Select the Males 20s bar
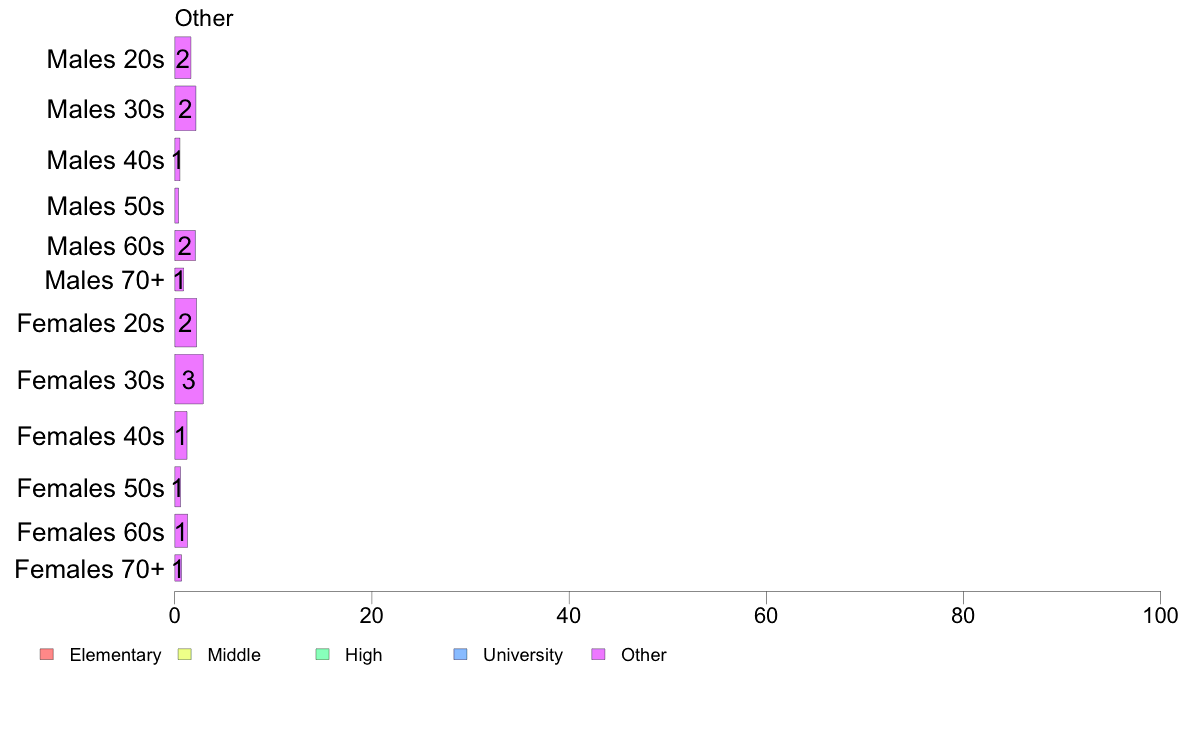 click(x=183, y=58)
